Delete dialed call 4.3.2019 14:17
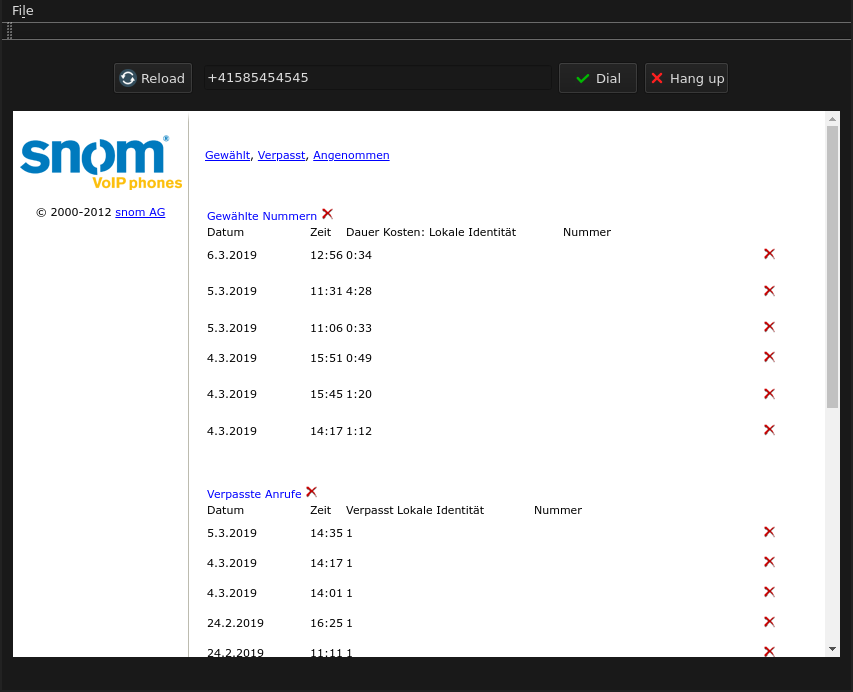The height and width of the screenshot is (692, 853). click(769, 430)
